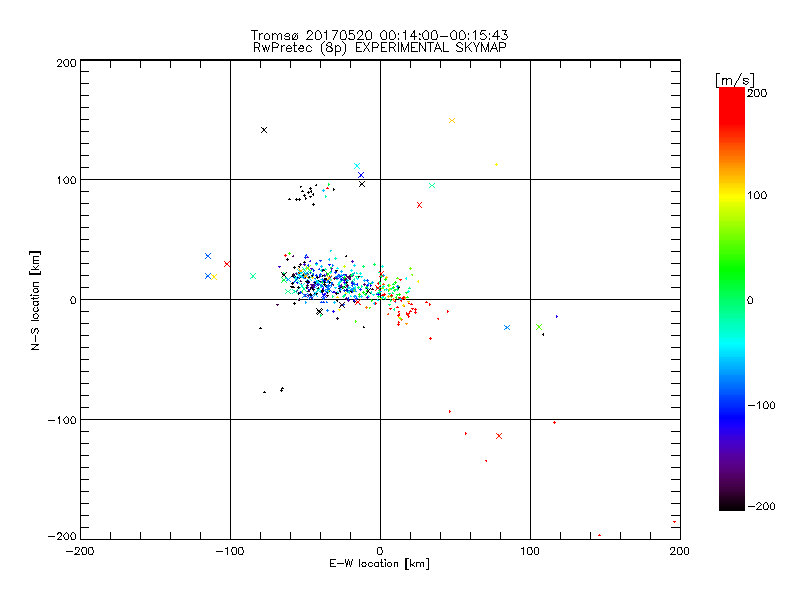Click the yellow X marker on the far left
Viewport: 800px width, 600px height.
pos(214,277)
